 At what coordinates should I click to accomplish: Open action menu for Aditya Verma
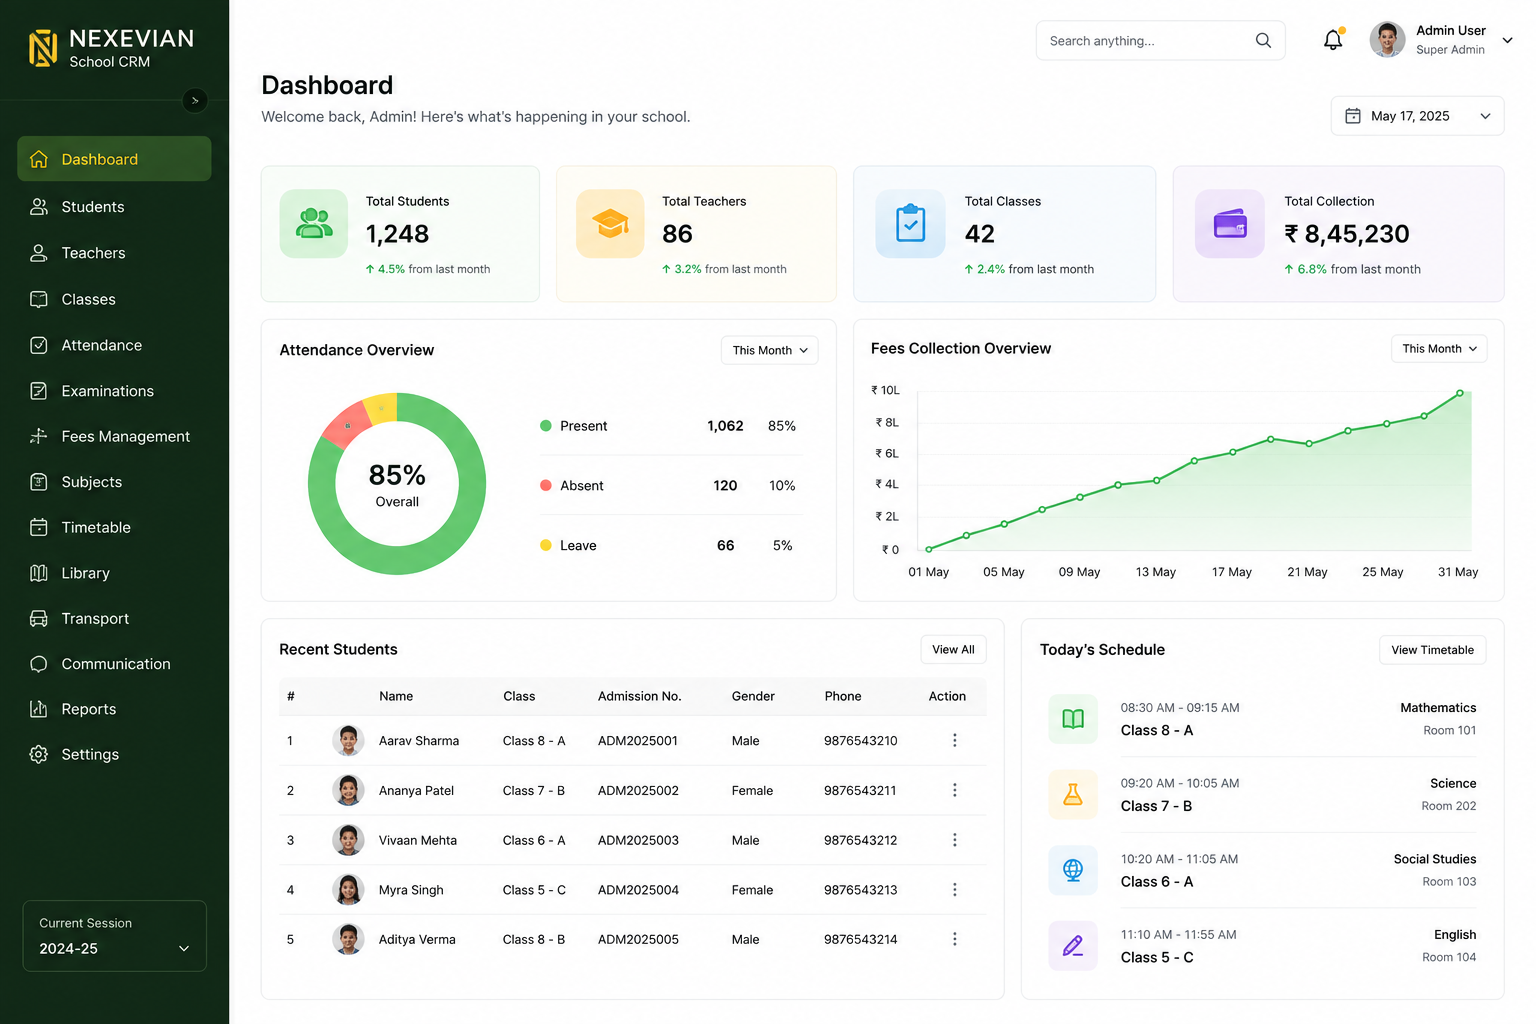coord(954,939)
